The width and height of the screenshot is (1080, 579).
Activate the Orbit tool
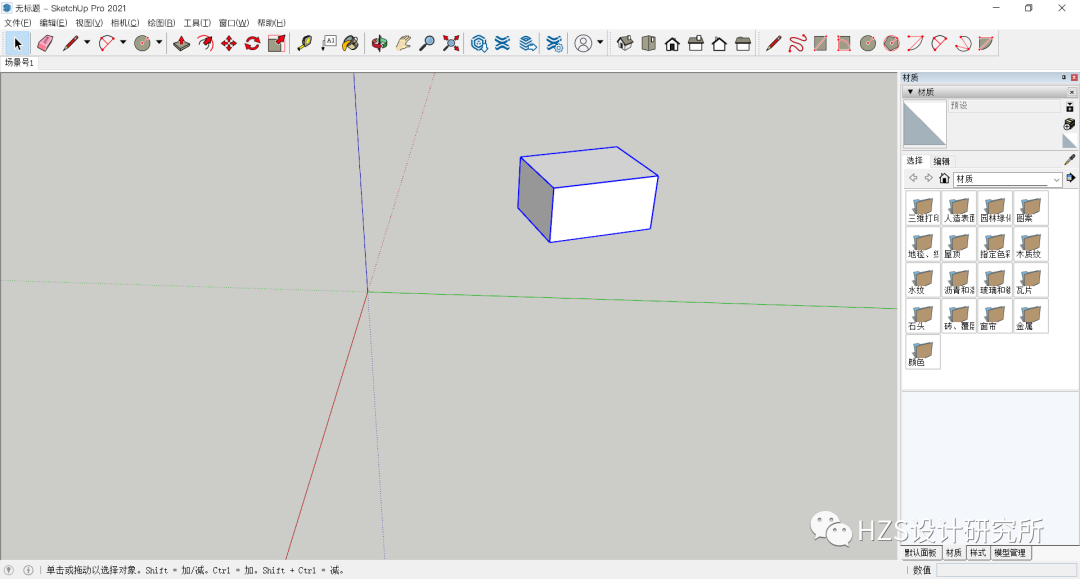(380, 43)
